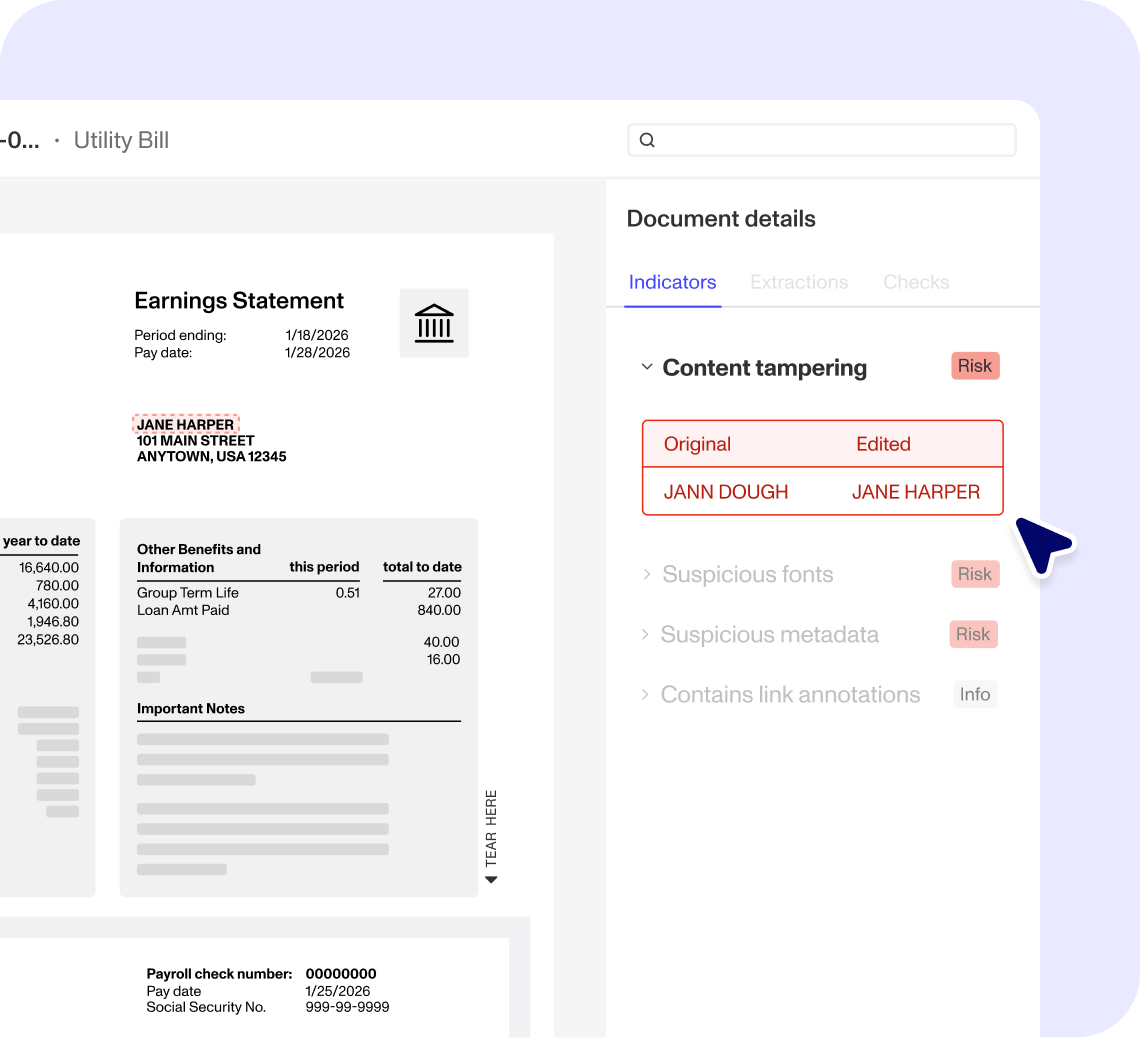Click the TEAR HERE downward arrow
The image size is (1140, 1038).
pyautogui.click(x=490, y=879)
